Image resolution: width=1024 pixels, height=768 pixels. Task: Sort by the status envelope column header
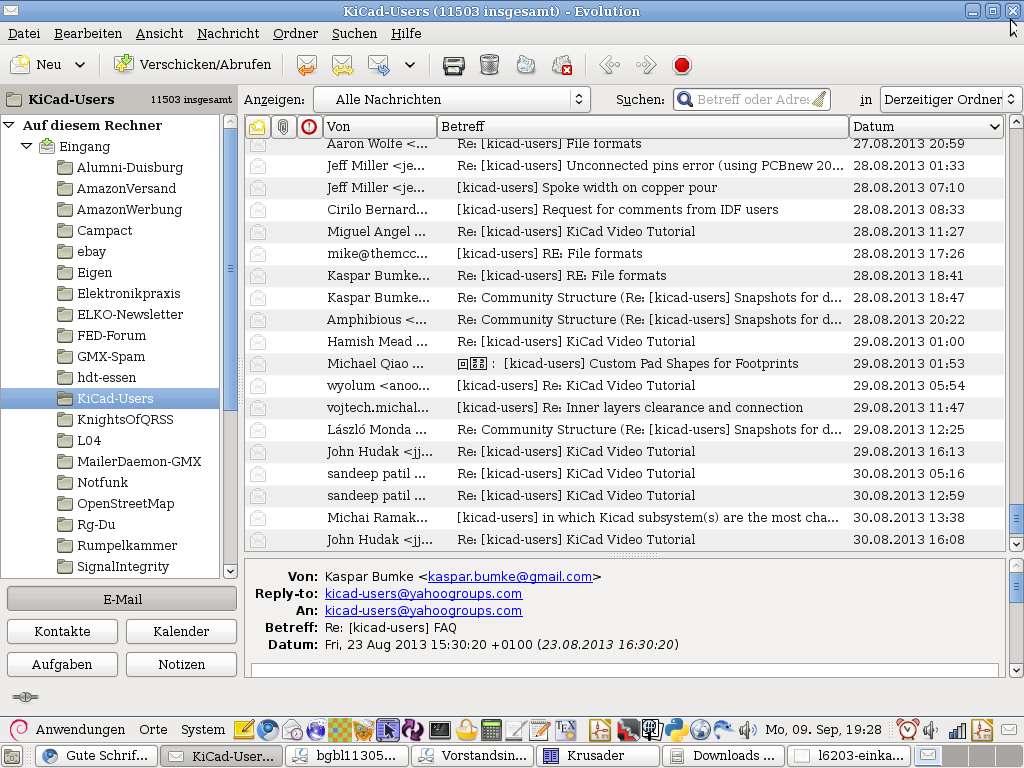pyautogui.click(x=257, y=127)
